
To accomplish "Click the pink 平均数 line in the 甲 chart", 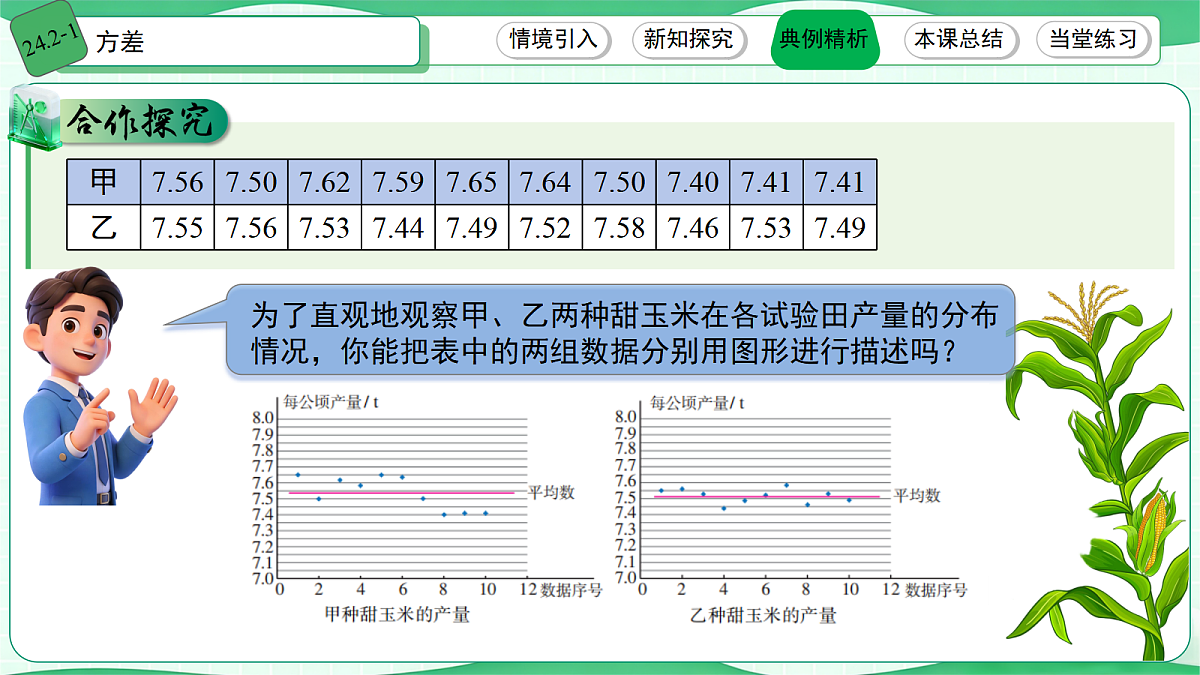I will (402, 492).
